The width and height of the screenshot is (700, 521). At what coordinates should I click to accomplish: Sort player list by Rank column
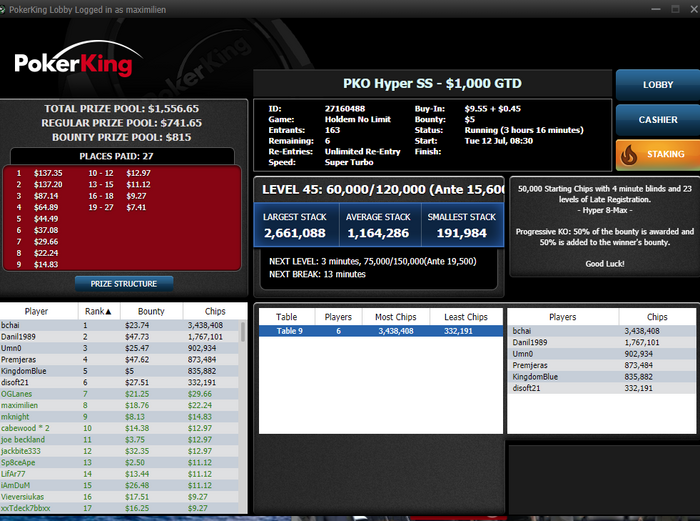(99, 311)
